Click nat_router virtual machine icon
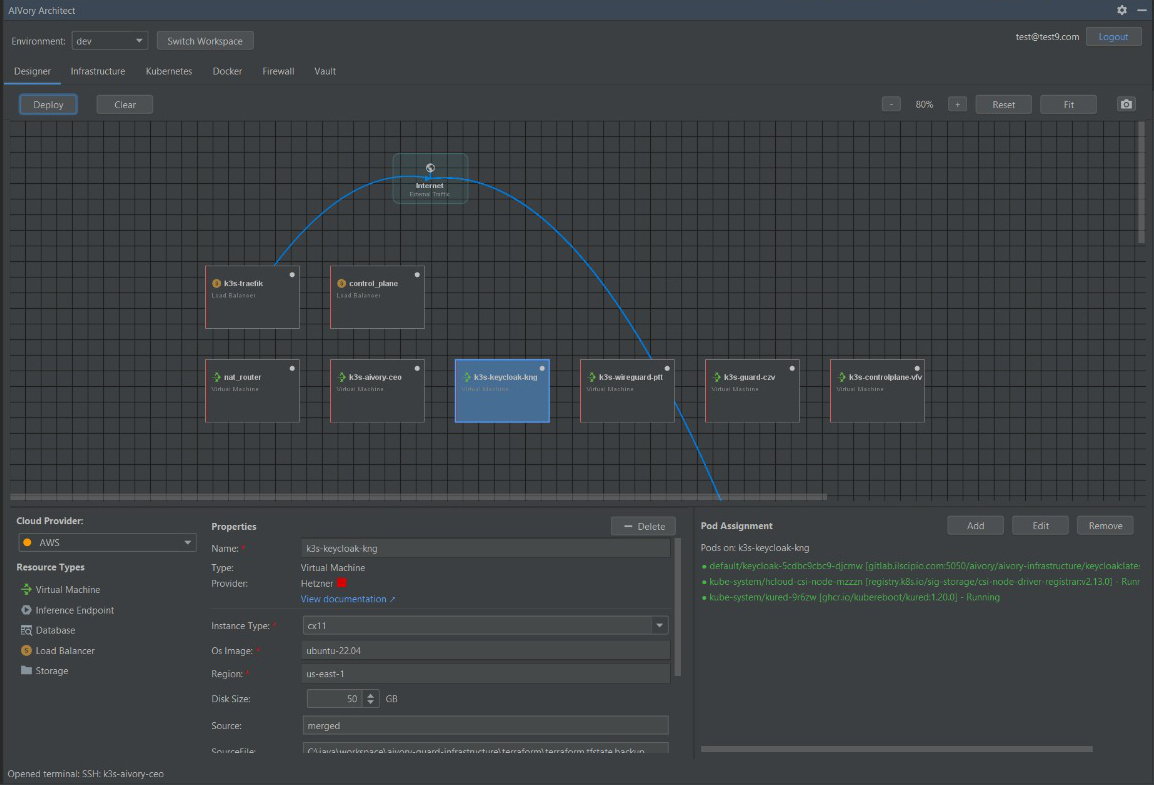 (x=216, y=377)
